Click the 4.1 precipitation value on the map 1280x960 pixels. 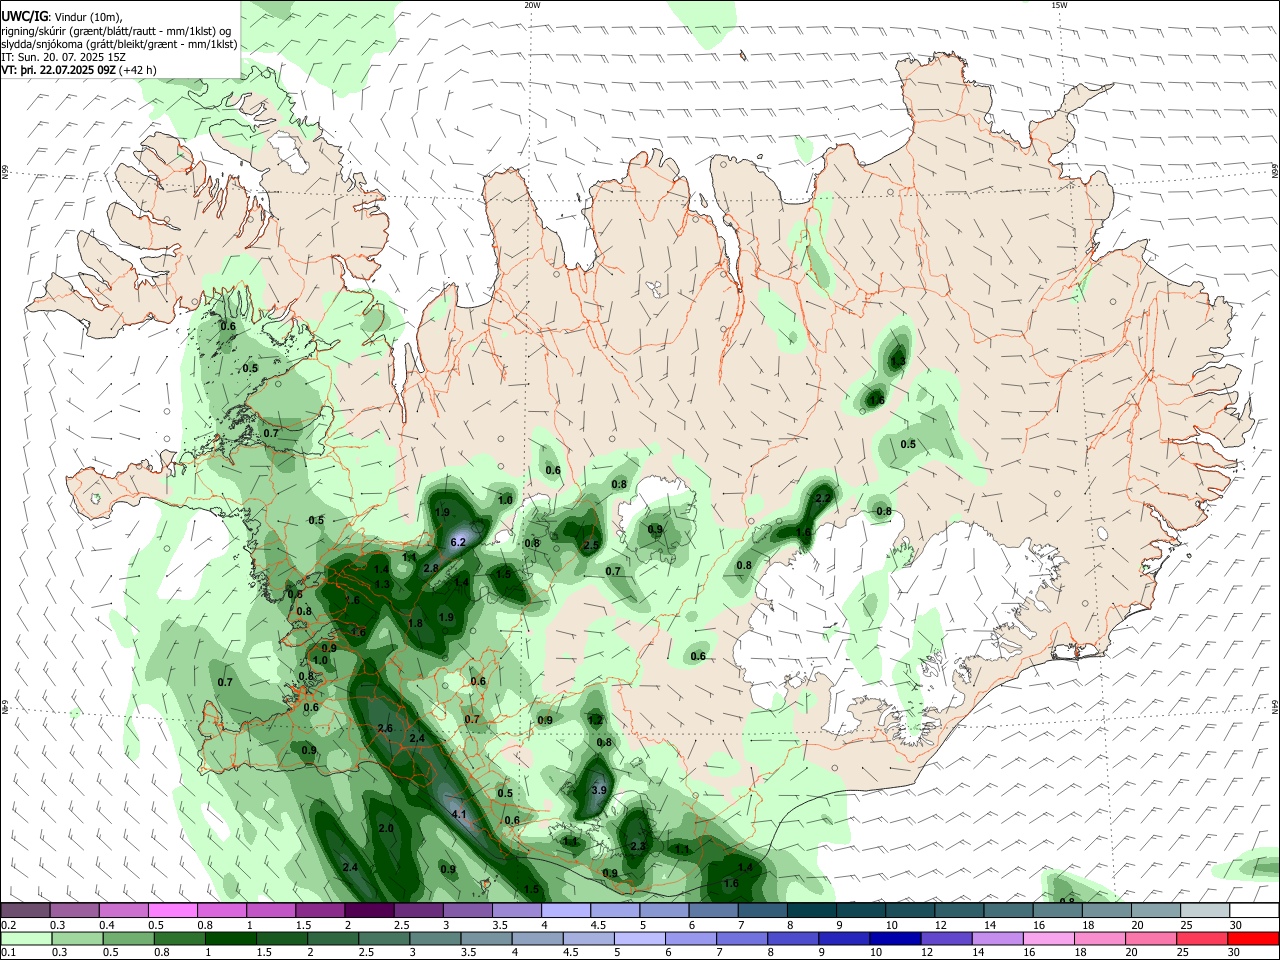pos(460,815)
